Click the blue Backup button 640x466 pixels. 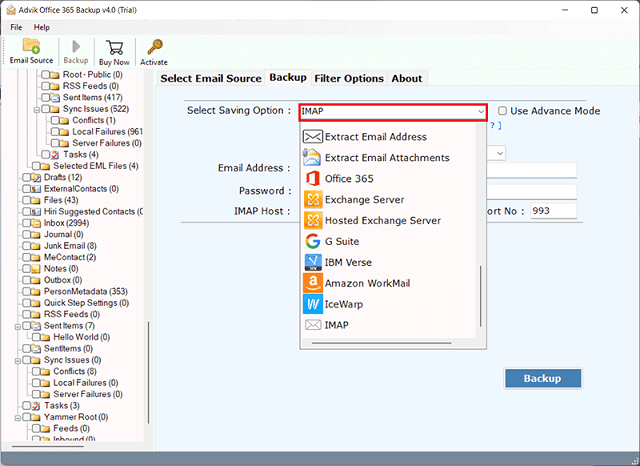[x=543, y=378]
